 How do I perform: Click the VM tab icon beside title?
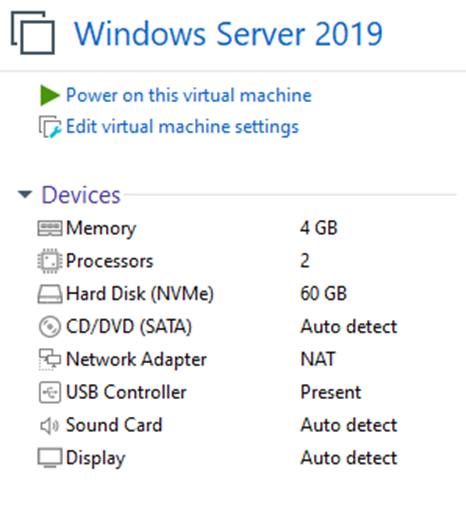(33, 33)
